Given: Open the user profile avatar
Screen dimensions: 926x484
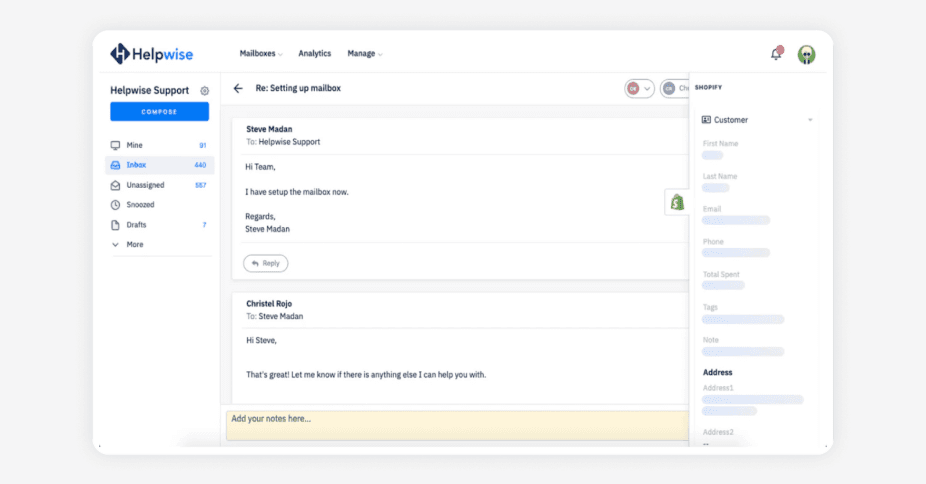Looking at the screenshot, I should 806,54.
